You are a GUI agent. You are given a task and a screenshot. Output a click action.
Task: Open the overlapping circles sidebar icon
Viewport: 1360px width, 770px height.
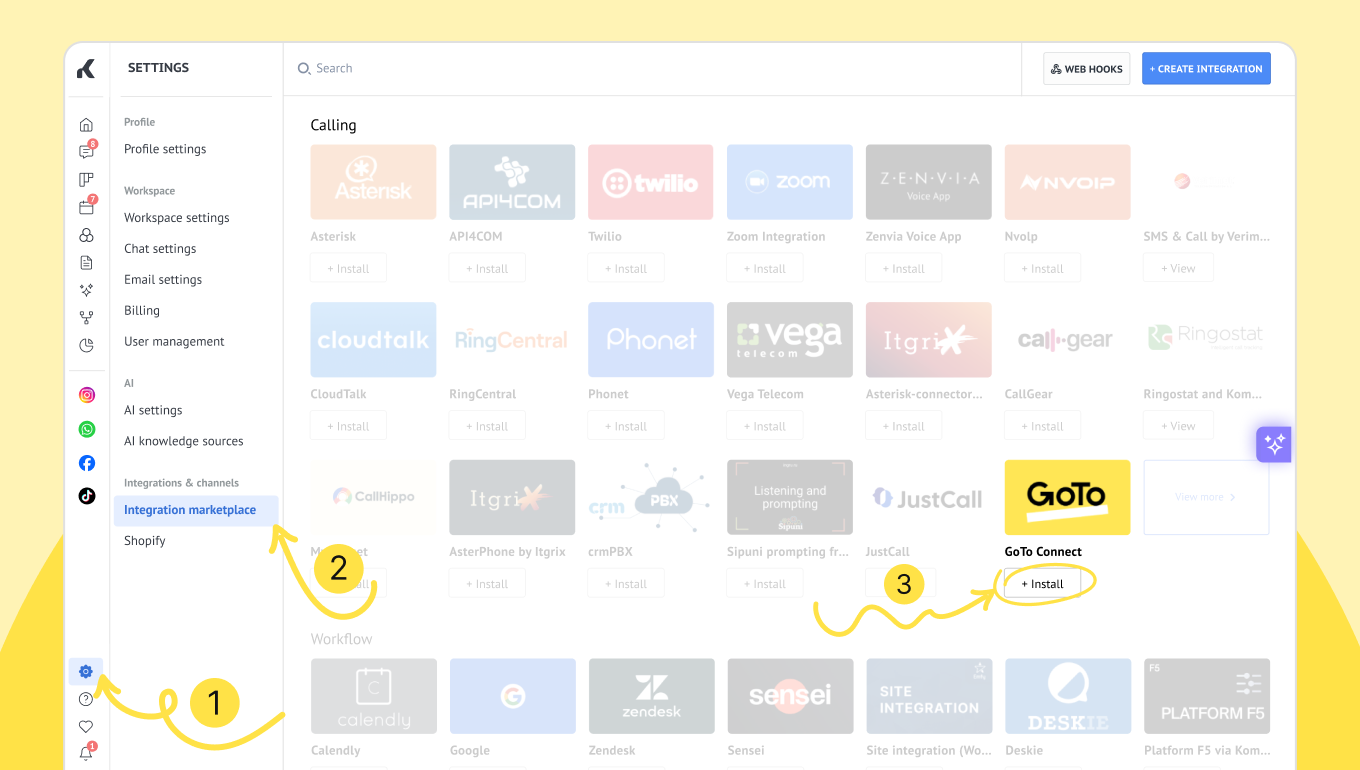click(x=86, y=235)
